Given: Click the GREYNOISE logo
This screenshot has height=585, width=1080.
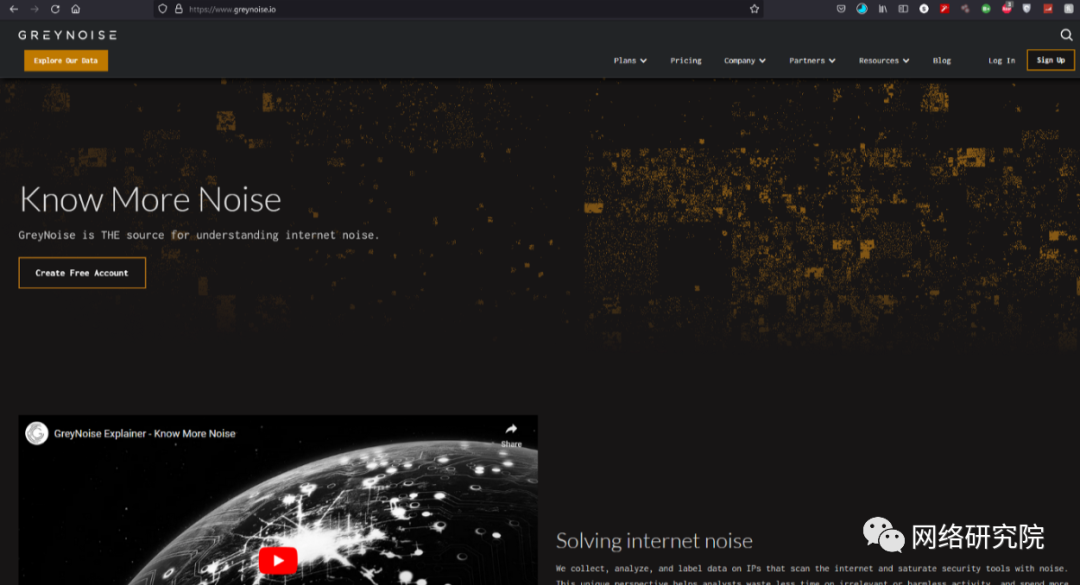Looking at the screenshot, I should point(68,35).
